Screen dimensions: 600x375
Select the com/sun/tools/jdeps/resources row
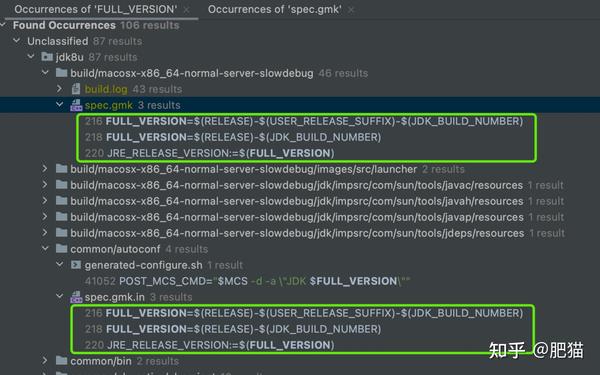[x=300, y=233]
